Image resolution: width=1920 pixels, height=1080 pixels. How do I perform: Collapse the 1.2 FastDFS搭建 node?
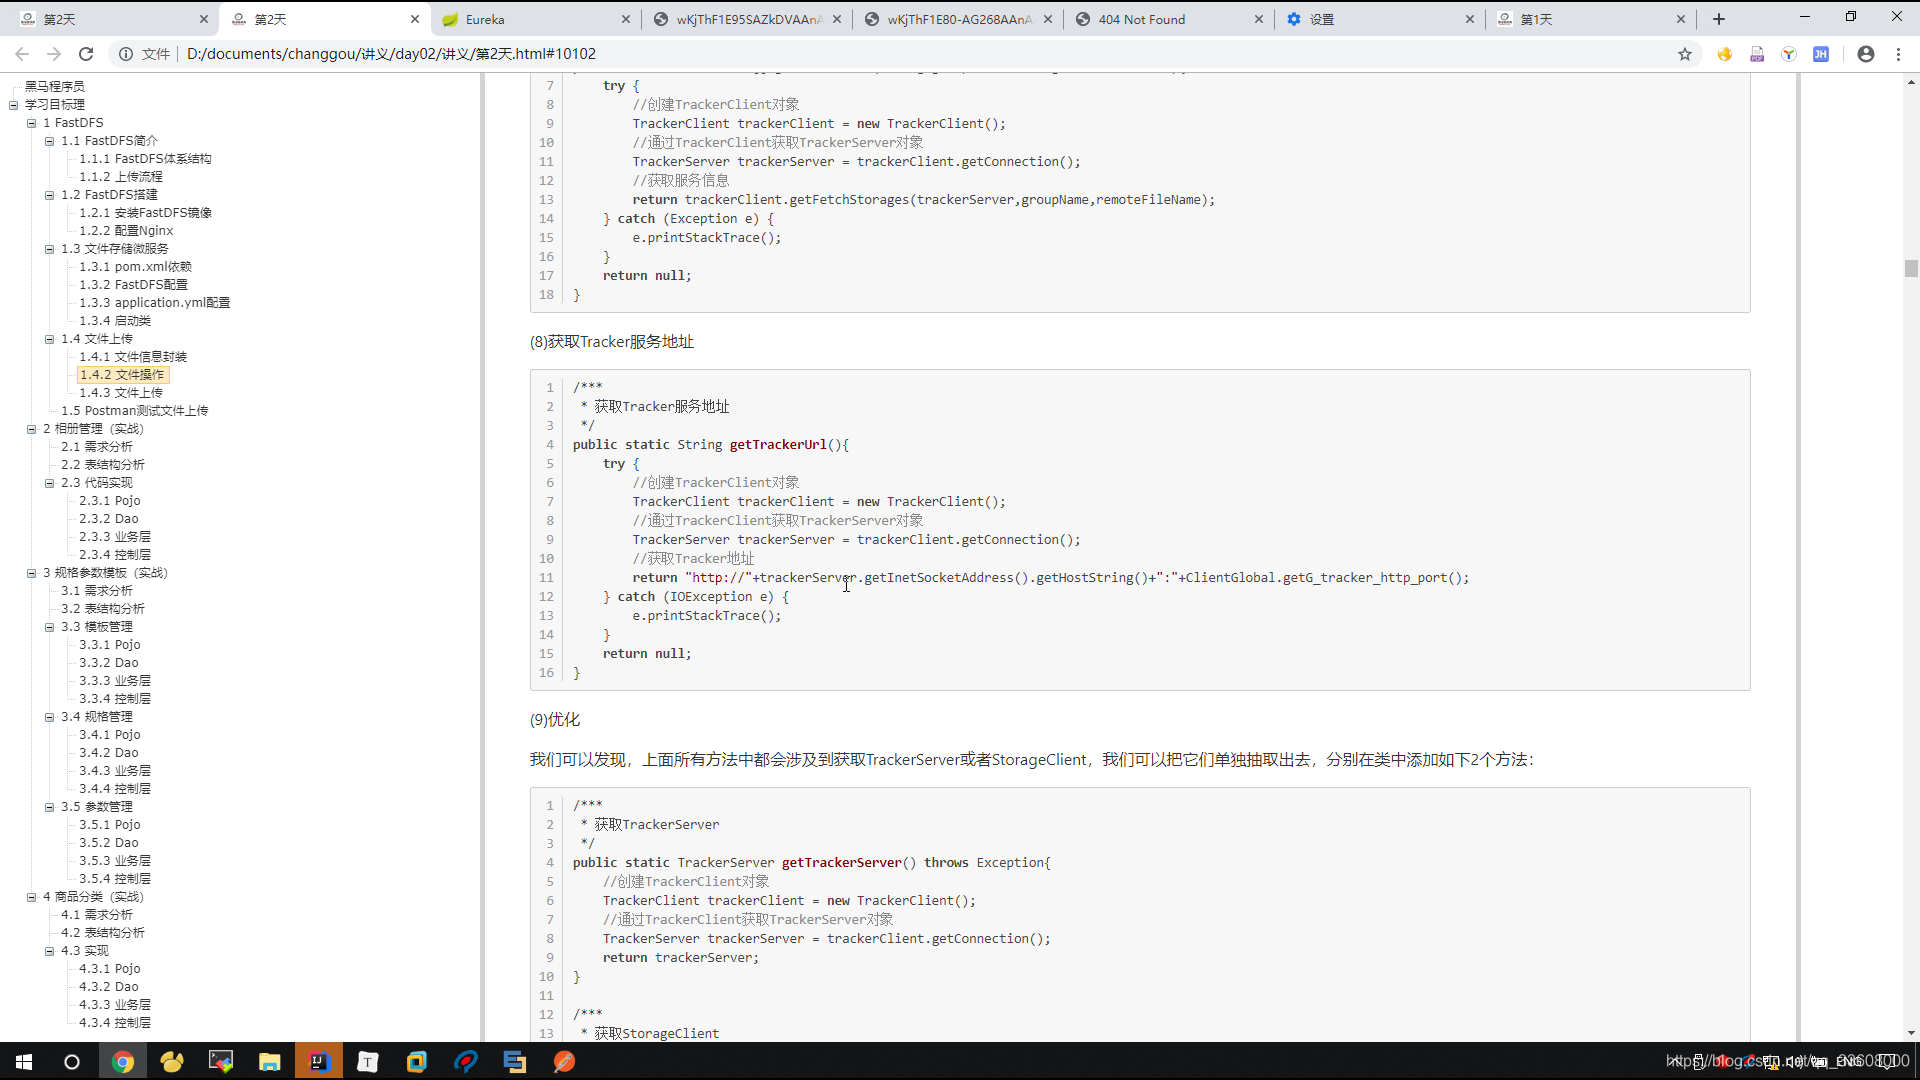coord(49,195)
